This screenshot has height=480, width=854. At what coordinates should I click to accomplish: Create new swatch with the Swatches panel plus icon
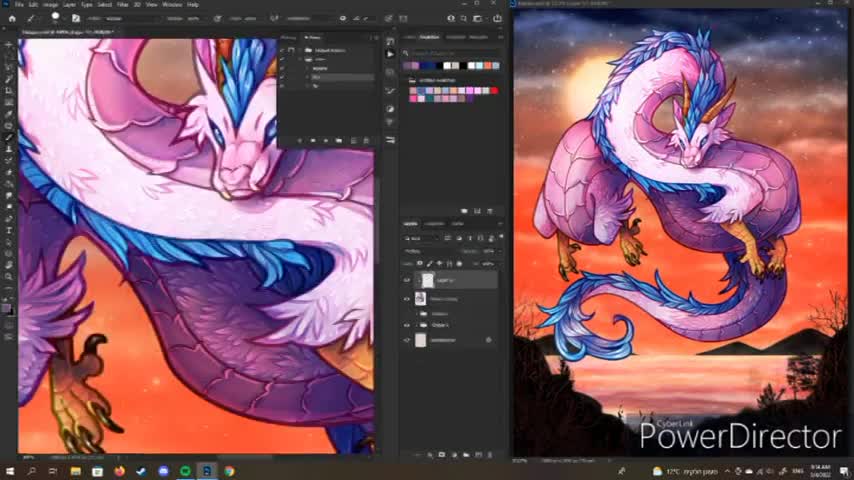[478, 211]
